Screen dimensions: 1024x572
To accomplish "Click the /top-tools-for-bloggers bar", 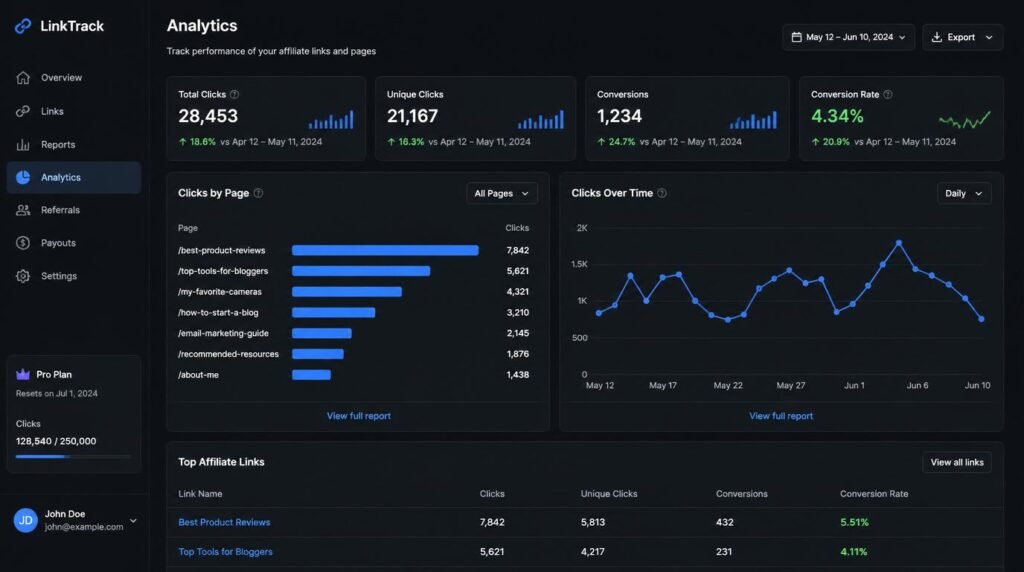I will 361,271.
